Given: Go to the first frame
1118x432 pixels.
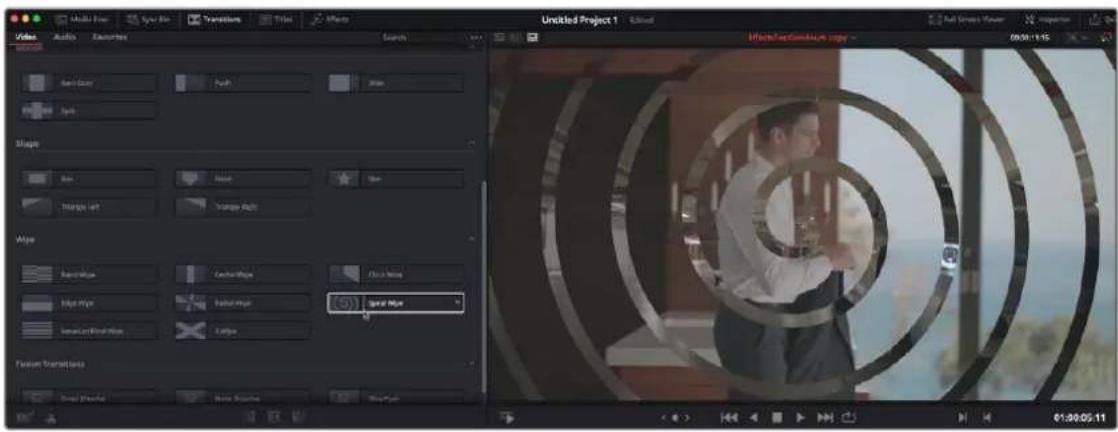Looking at the screenshot, I should point(730,417).
